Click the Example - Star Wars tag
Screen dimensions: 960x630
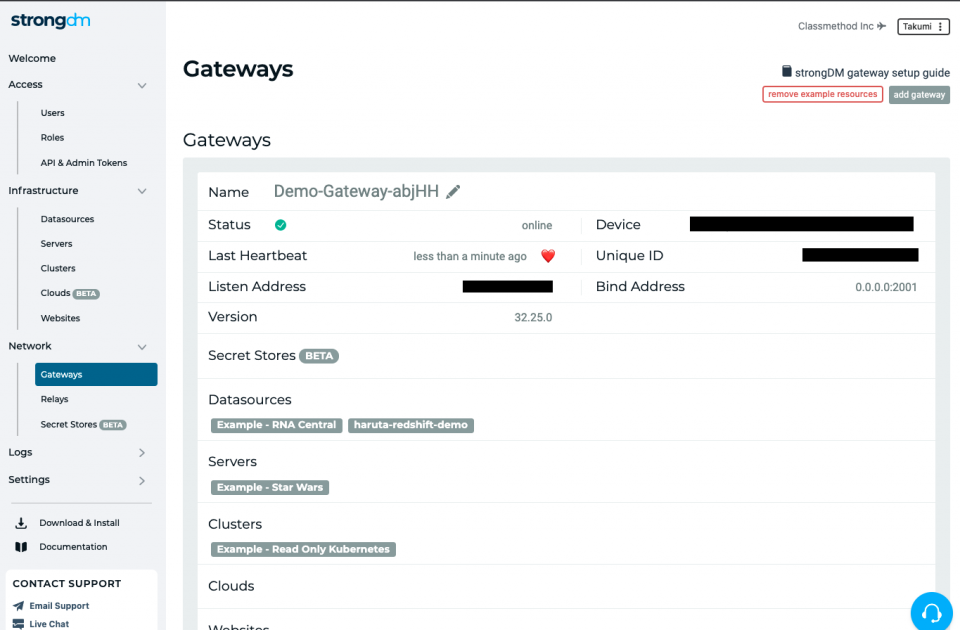pyautogui.click(x=270, y=487)
